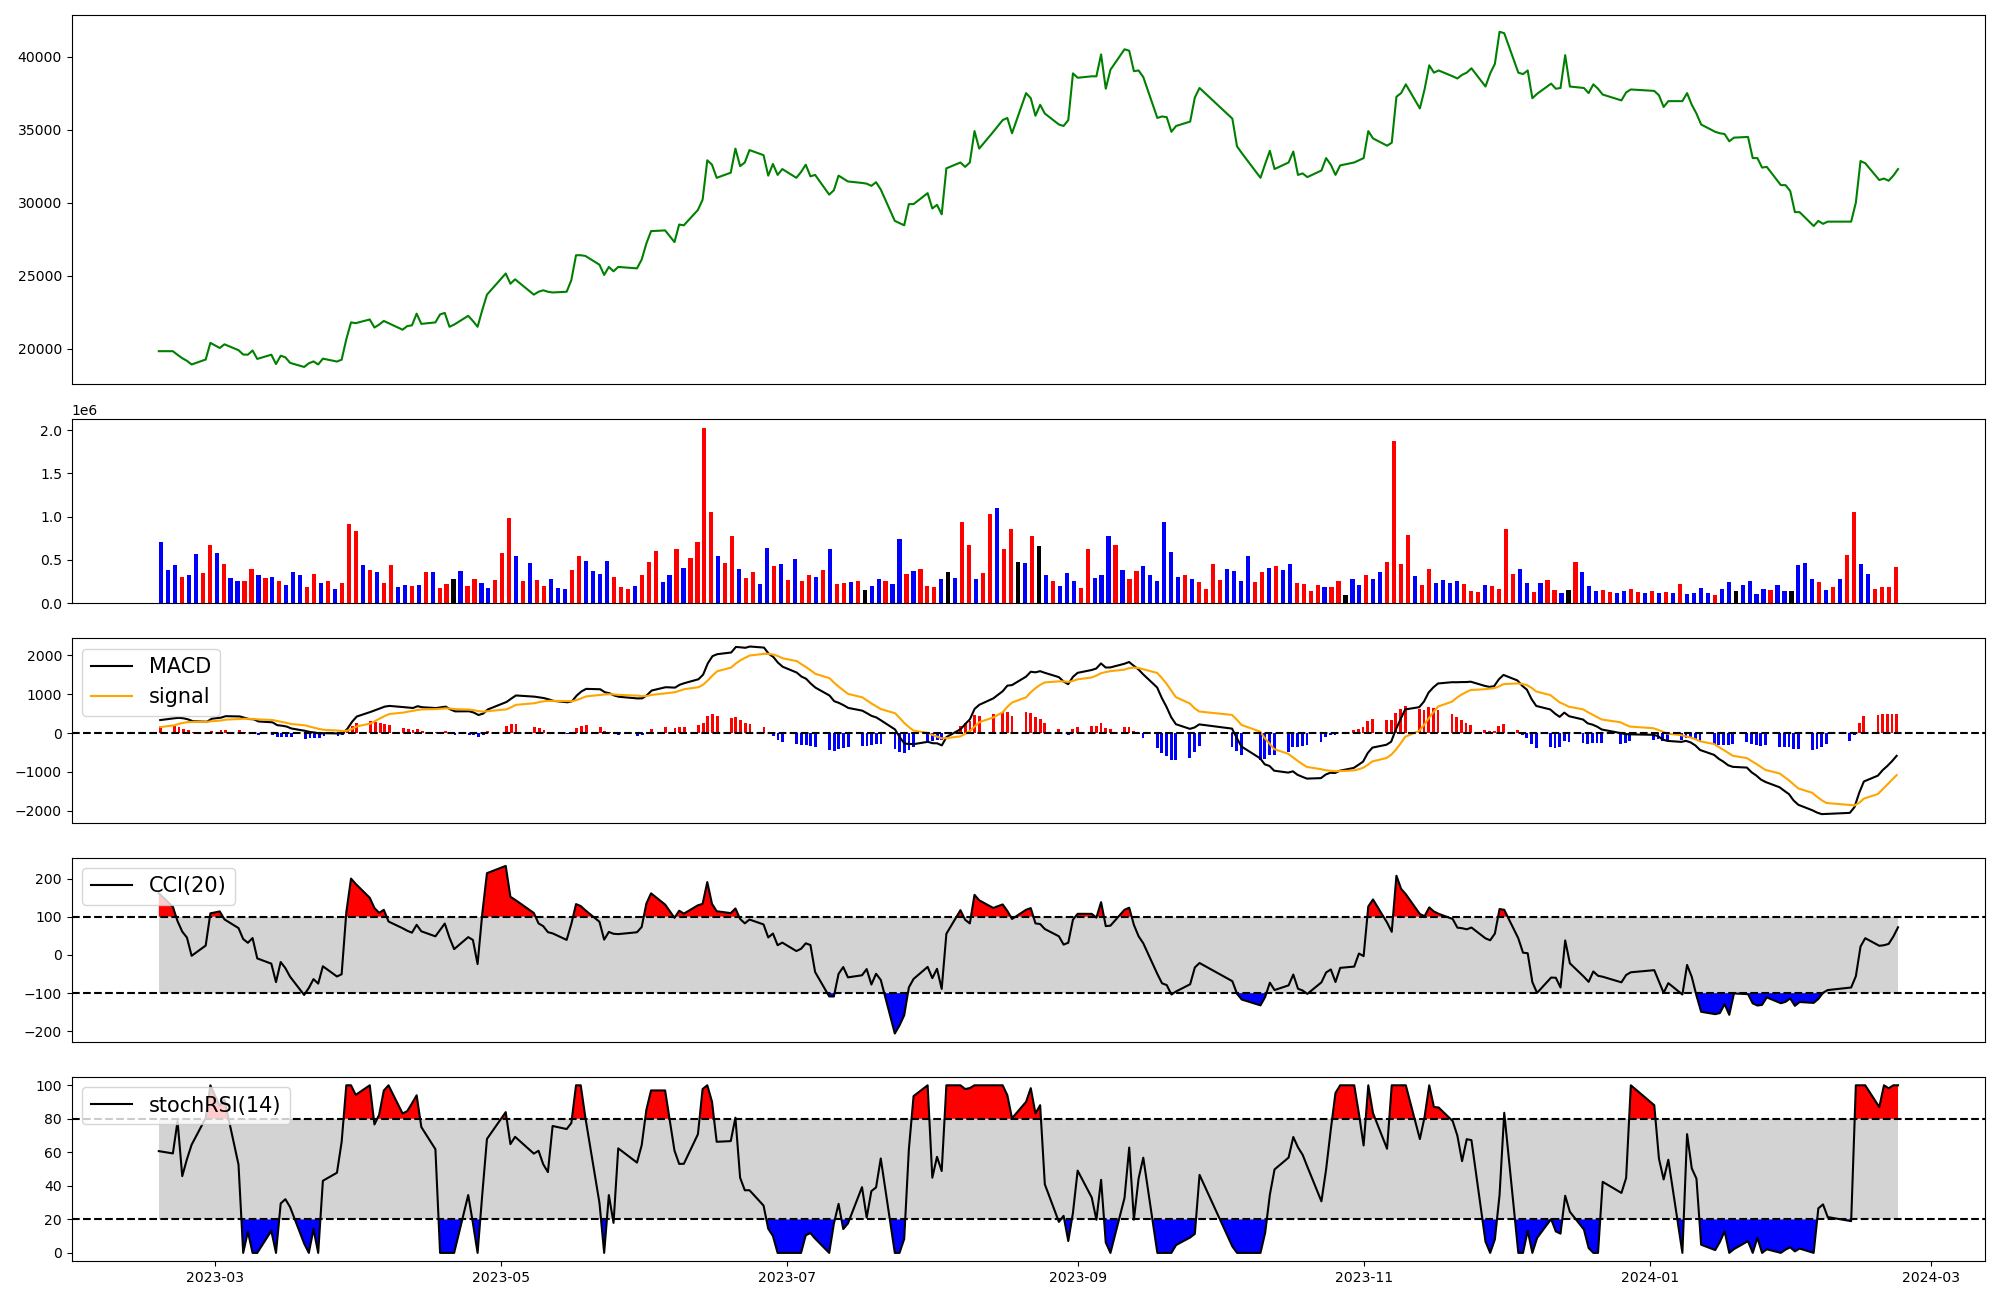Click the 35000 price axis tick label
Image resolution: width=2000 pixels, height=1300 pixels.
point(40,130)
